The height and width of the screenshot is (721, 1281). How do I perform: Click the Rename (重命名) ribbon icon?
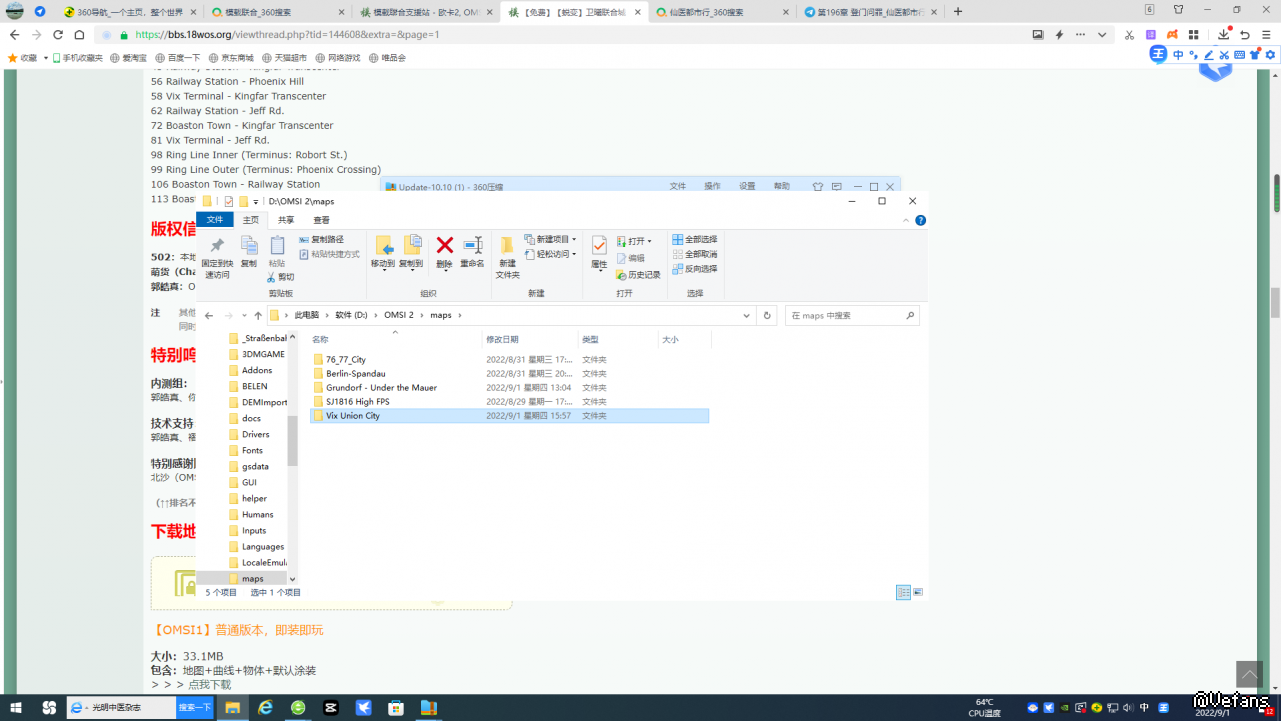(472, 246)
